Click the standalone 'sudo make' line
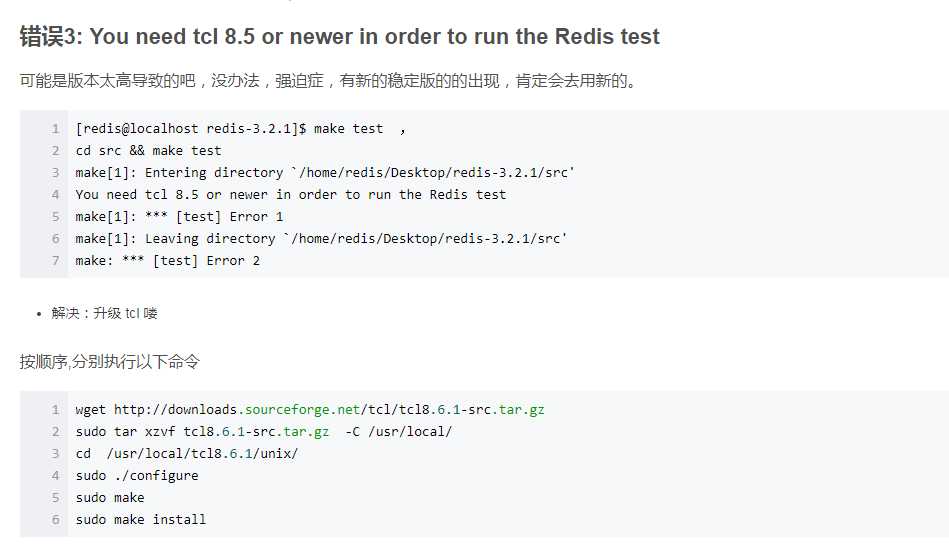Viewport: 949px width, 549px height. [110, 498]
